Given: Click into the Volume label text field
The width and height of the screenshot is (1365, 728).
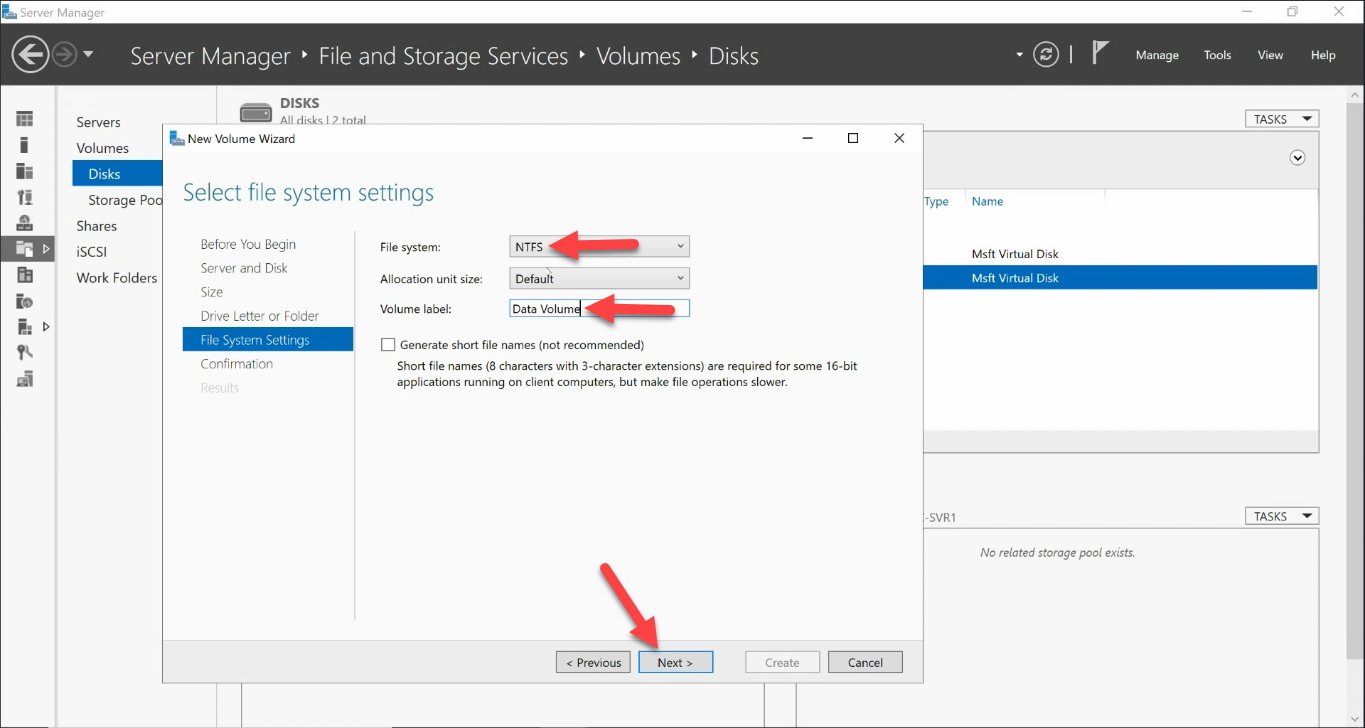Looking at the screenshot, I should [599, 309].
